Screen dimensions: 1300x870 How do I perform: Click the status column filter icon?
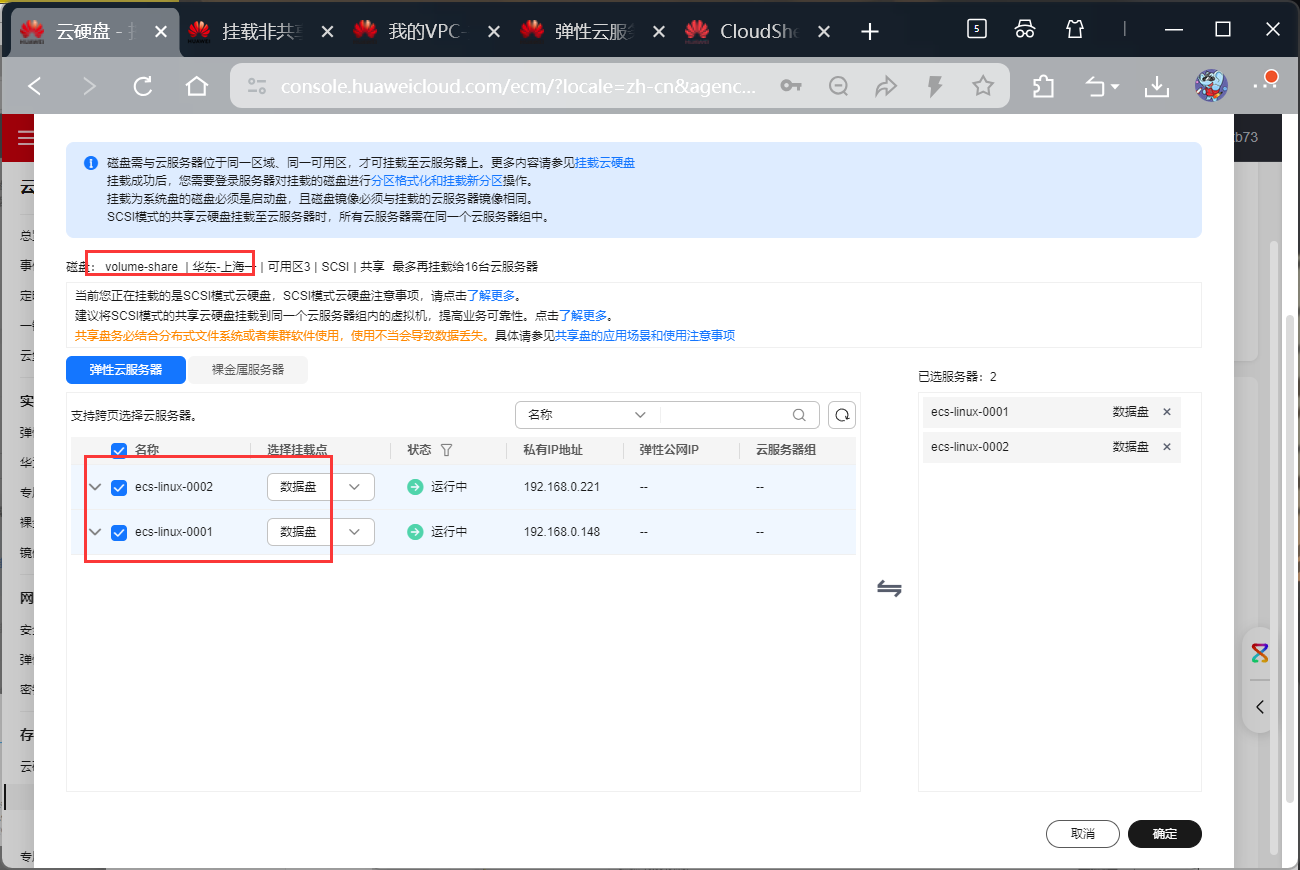tap(447, 450)
